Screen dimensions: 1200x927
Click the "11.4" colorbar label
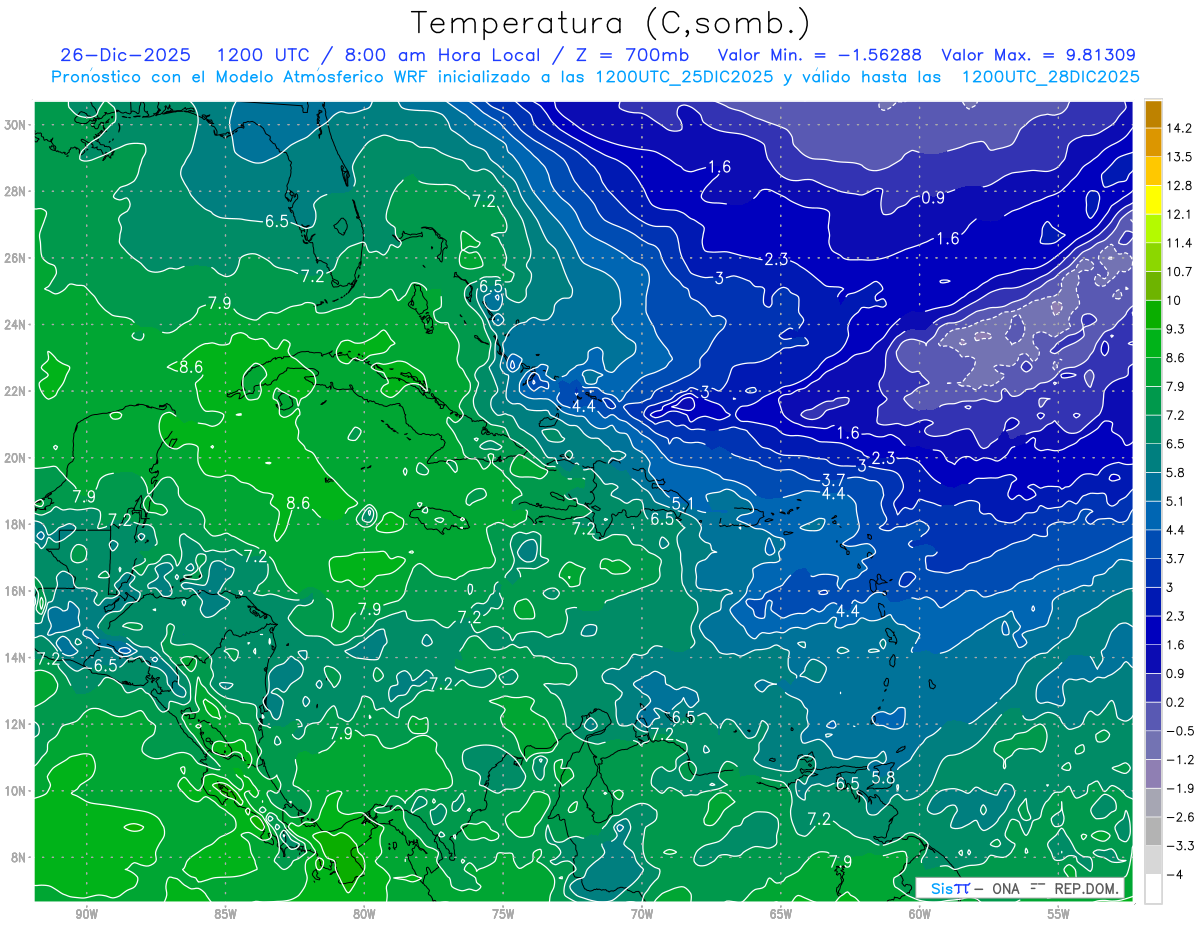[1180, 243]
